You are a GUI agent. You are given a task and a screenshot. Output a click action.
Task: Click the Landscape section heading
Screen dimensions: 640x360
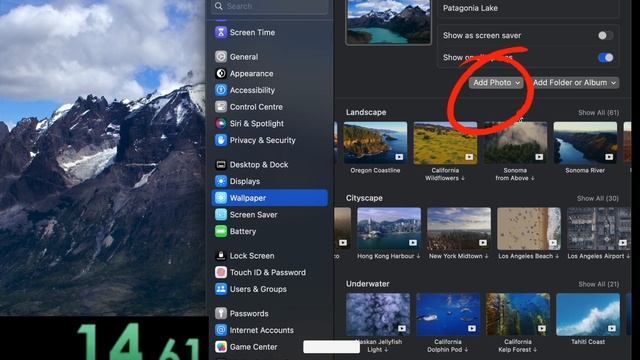[366, 112]
